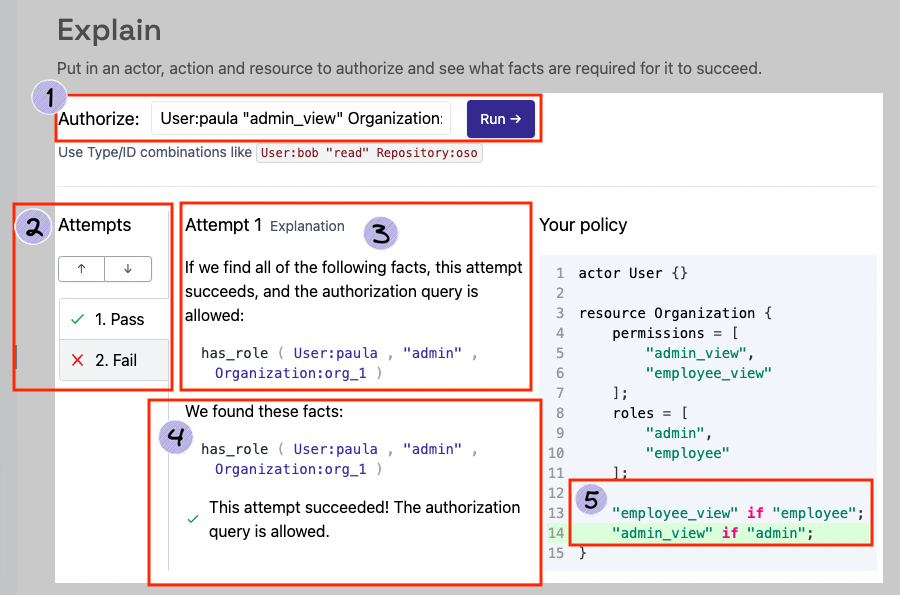Click the down arrow in Attempts
Image resolution: width=900 pixels, height=595 pixels.
[128, 269]
